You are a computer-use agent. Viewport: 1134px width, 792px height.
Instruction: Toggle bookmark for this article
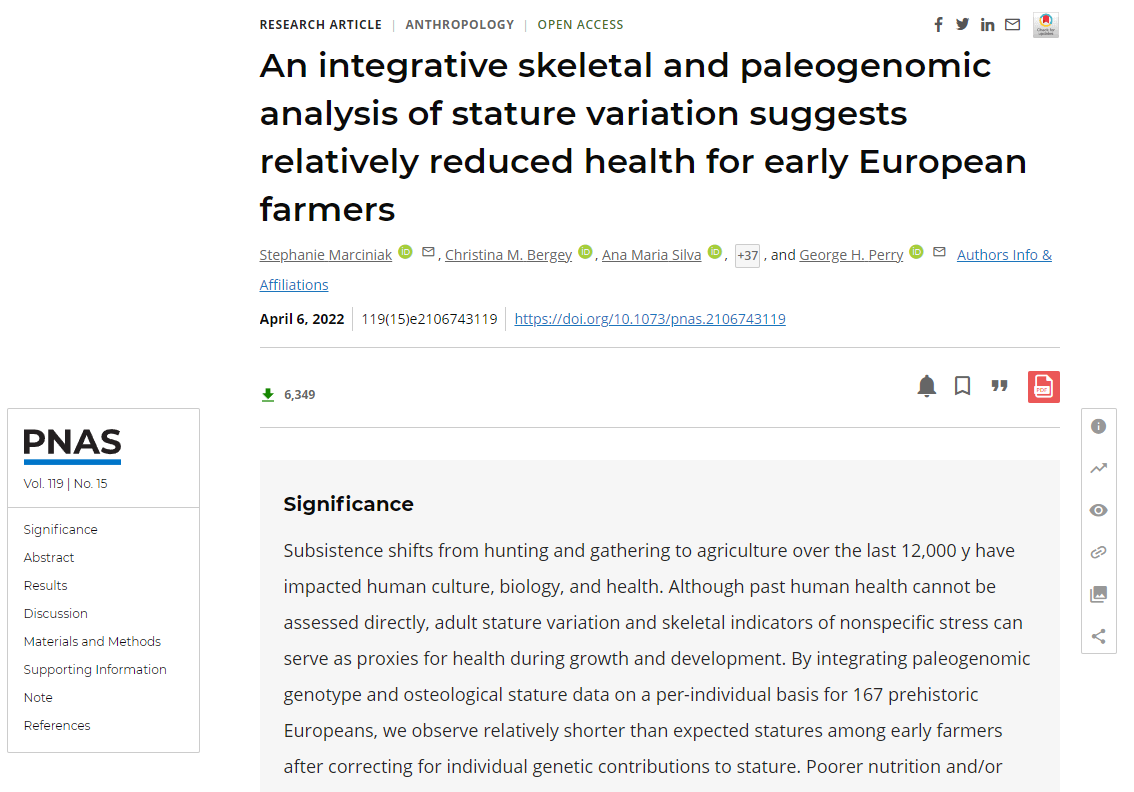click(x=962, y=386)
